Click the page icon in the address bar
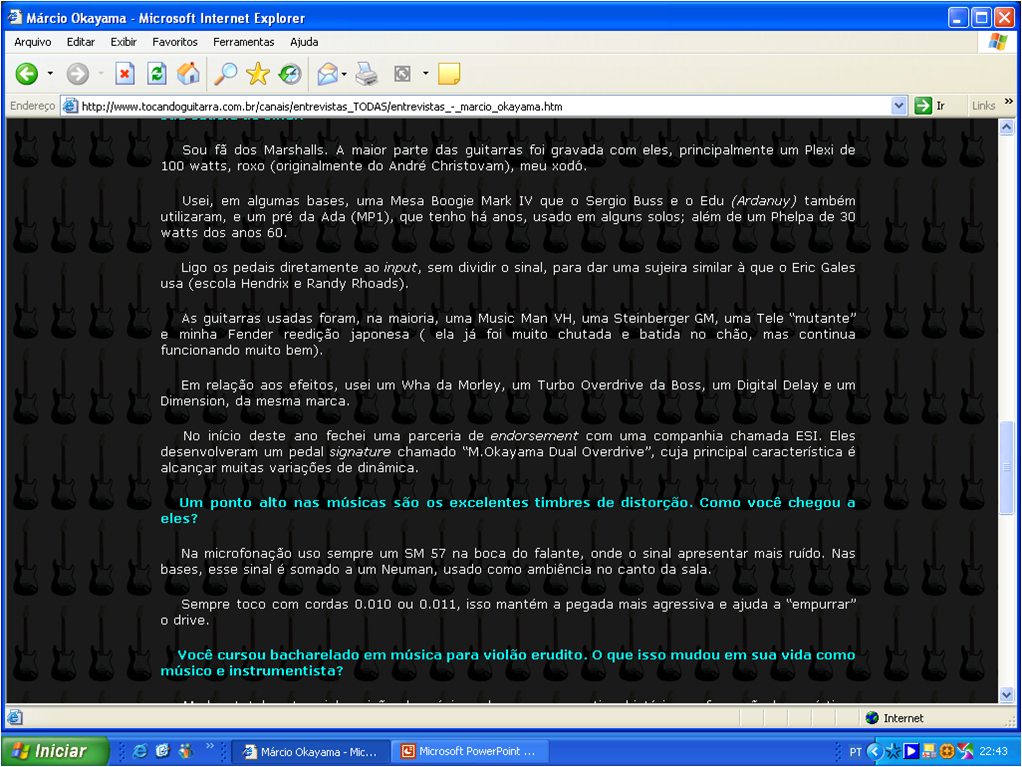Screen dimensions: 1022x767 pos(70,106)
